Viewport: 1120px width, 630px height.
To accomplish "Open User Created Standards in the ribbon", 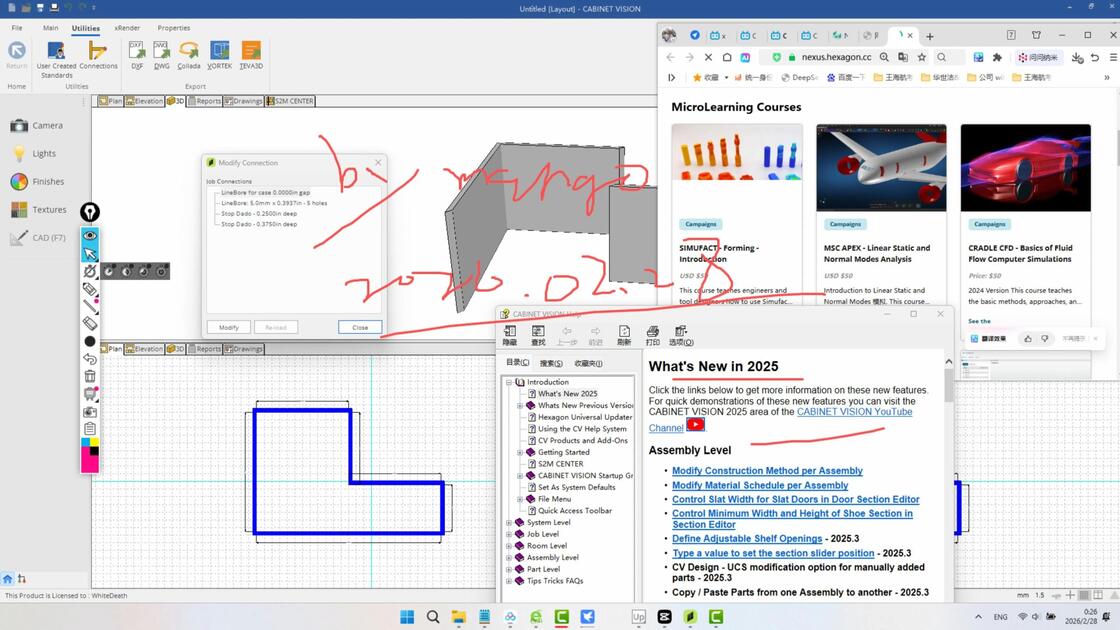I will (x=56, y=59).
